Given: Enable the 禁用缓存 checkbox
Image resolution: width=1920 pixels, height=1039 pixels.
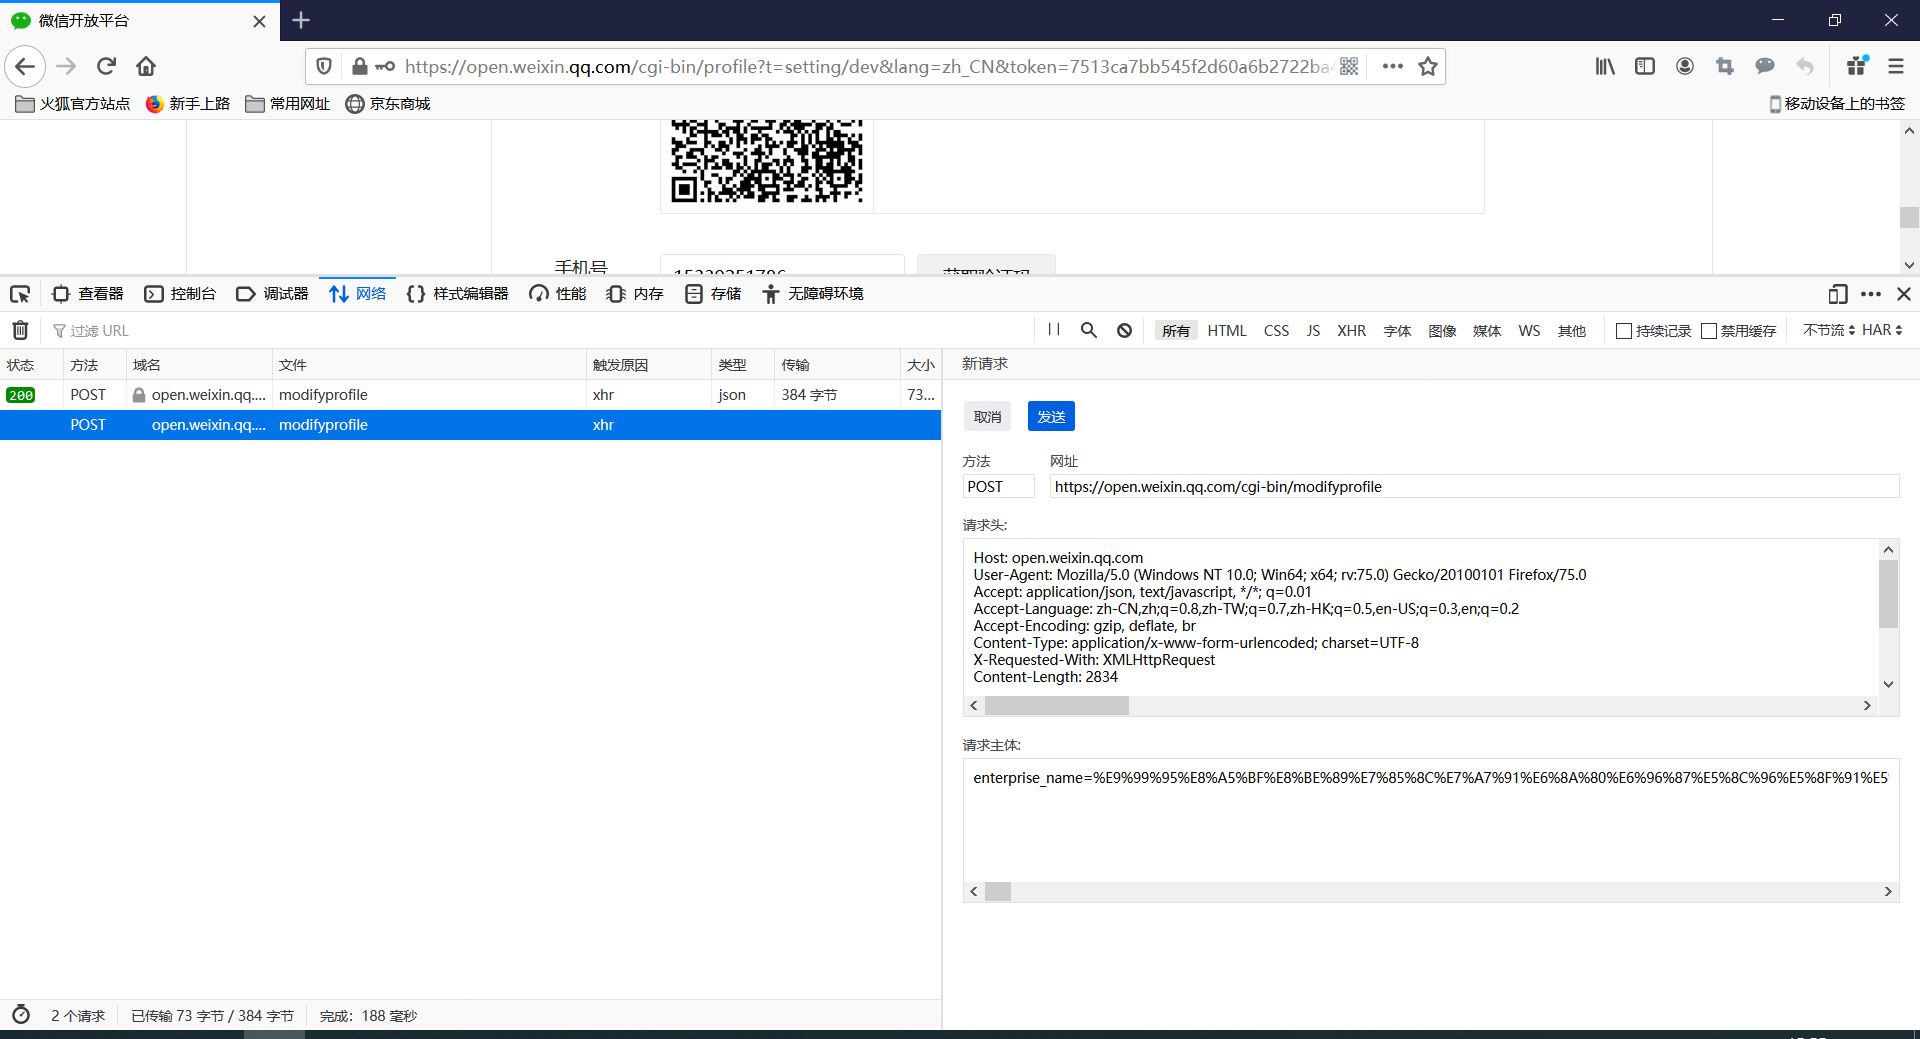Looking at the screenshot, I should tap(1709, 331).
